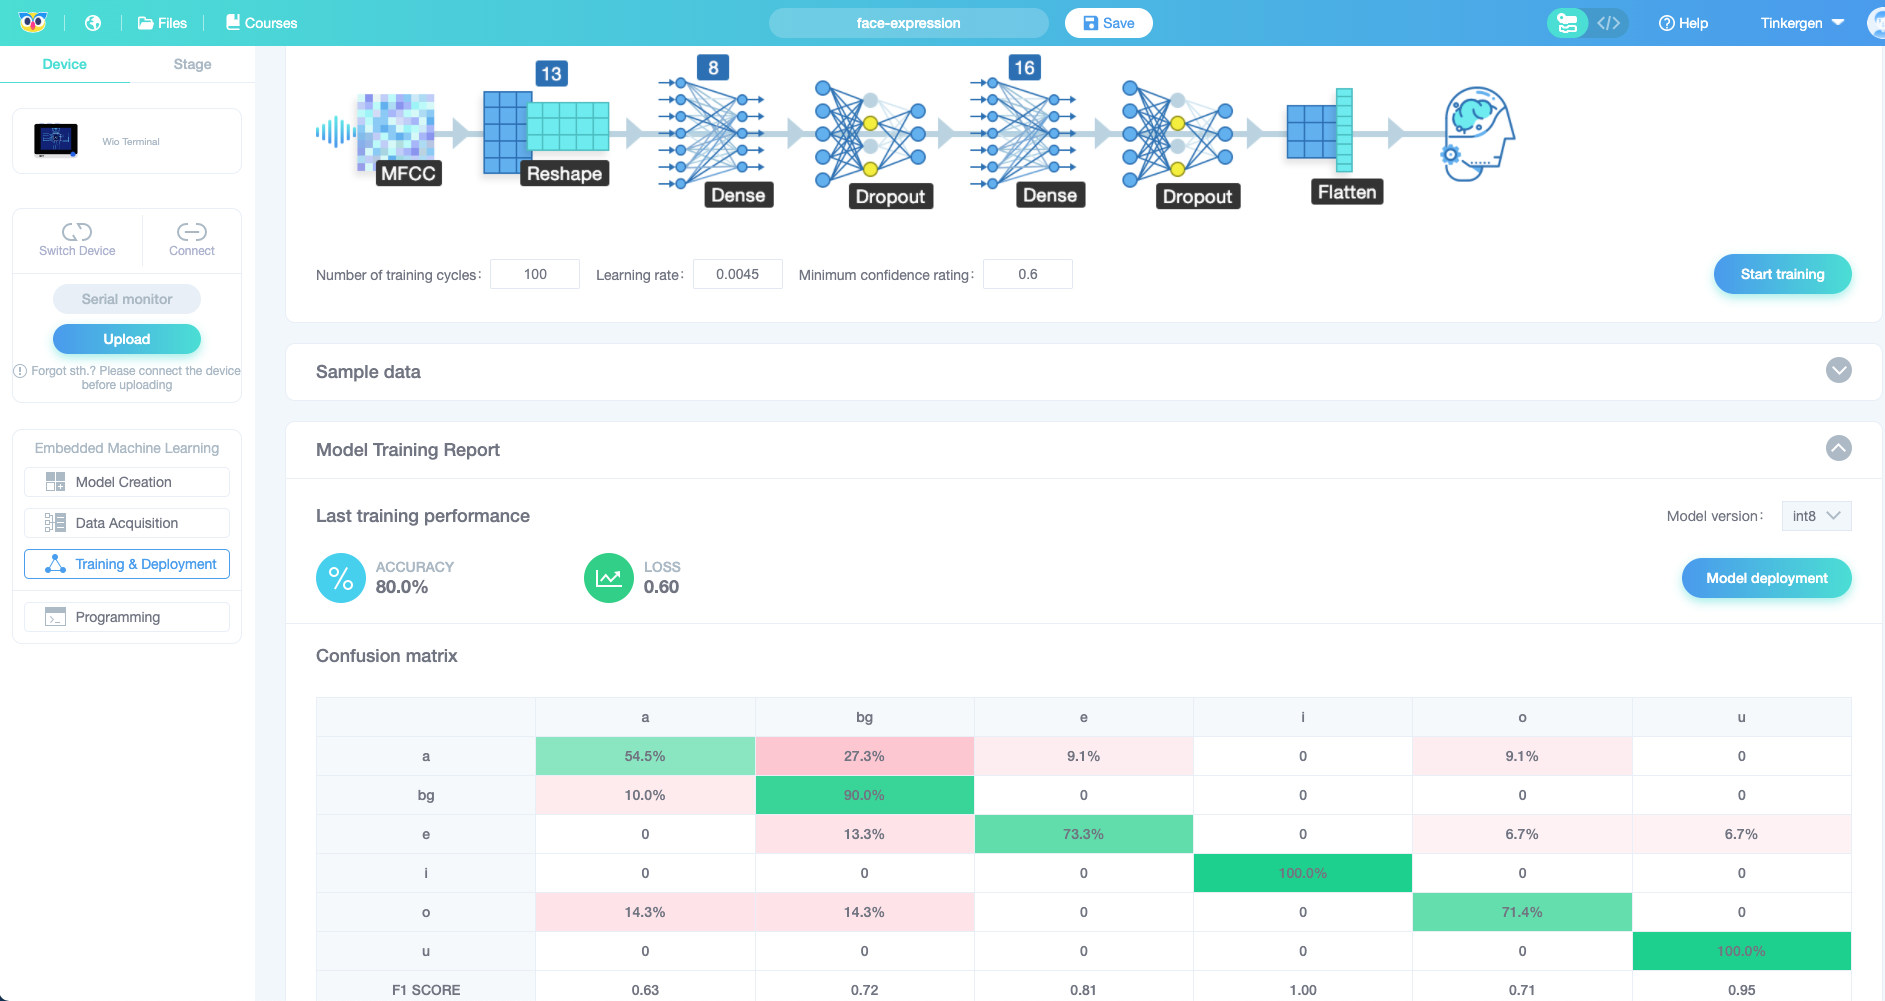
Task: Click the Wio Terminal device thumbnail
Action: point(56,140)
